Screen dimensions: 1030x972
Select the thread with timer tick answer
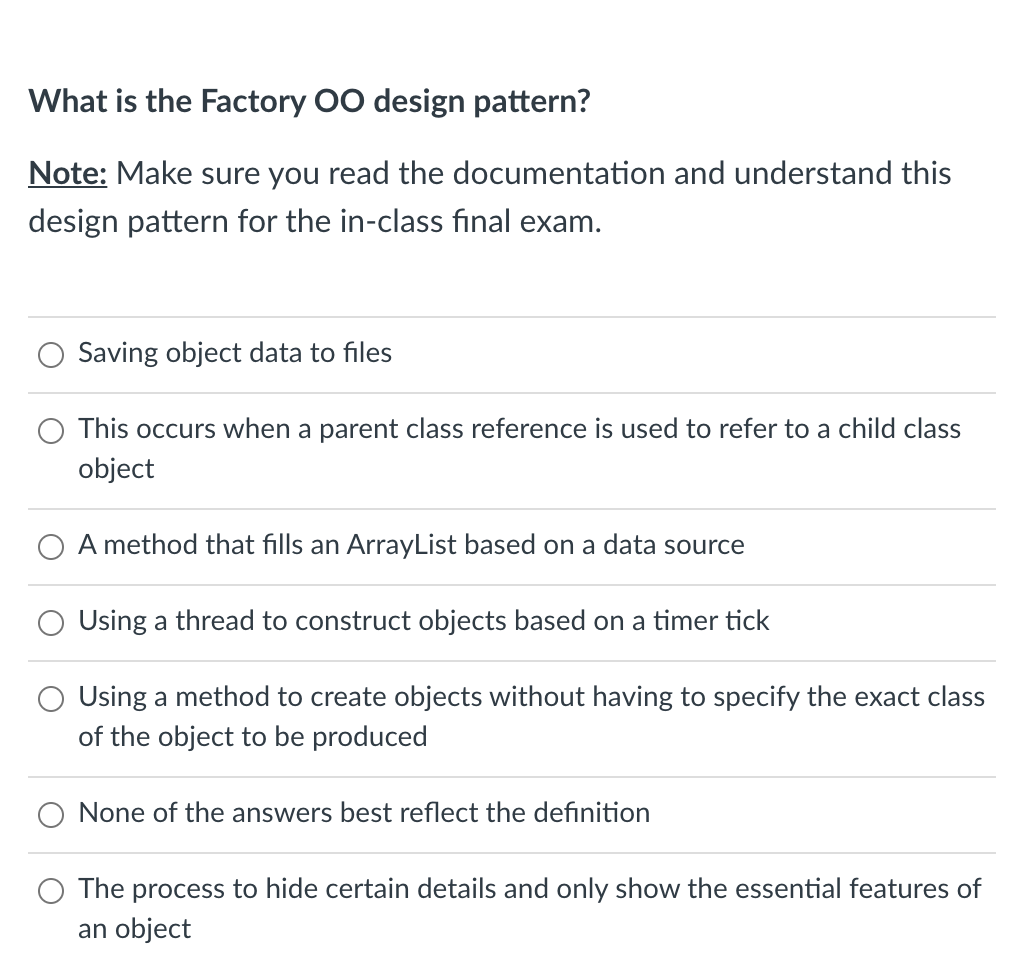(51, 622)
